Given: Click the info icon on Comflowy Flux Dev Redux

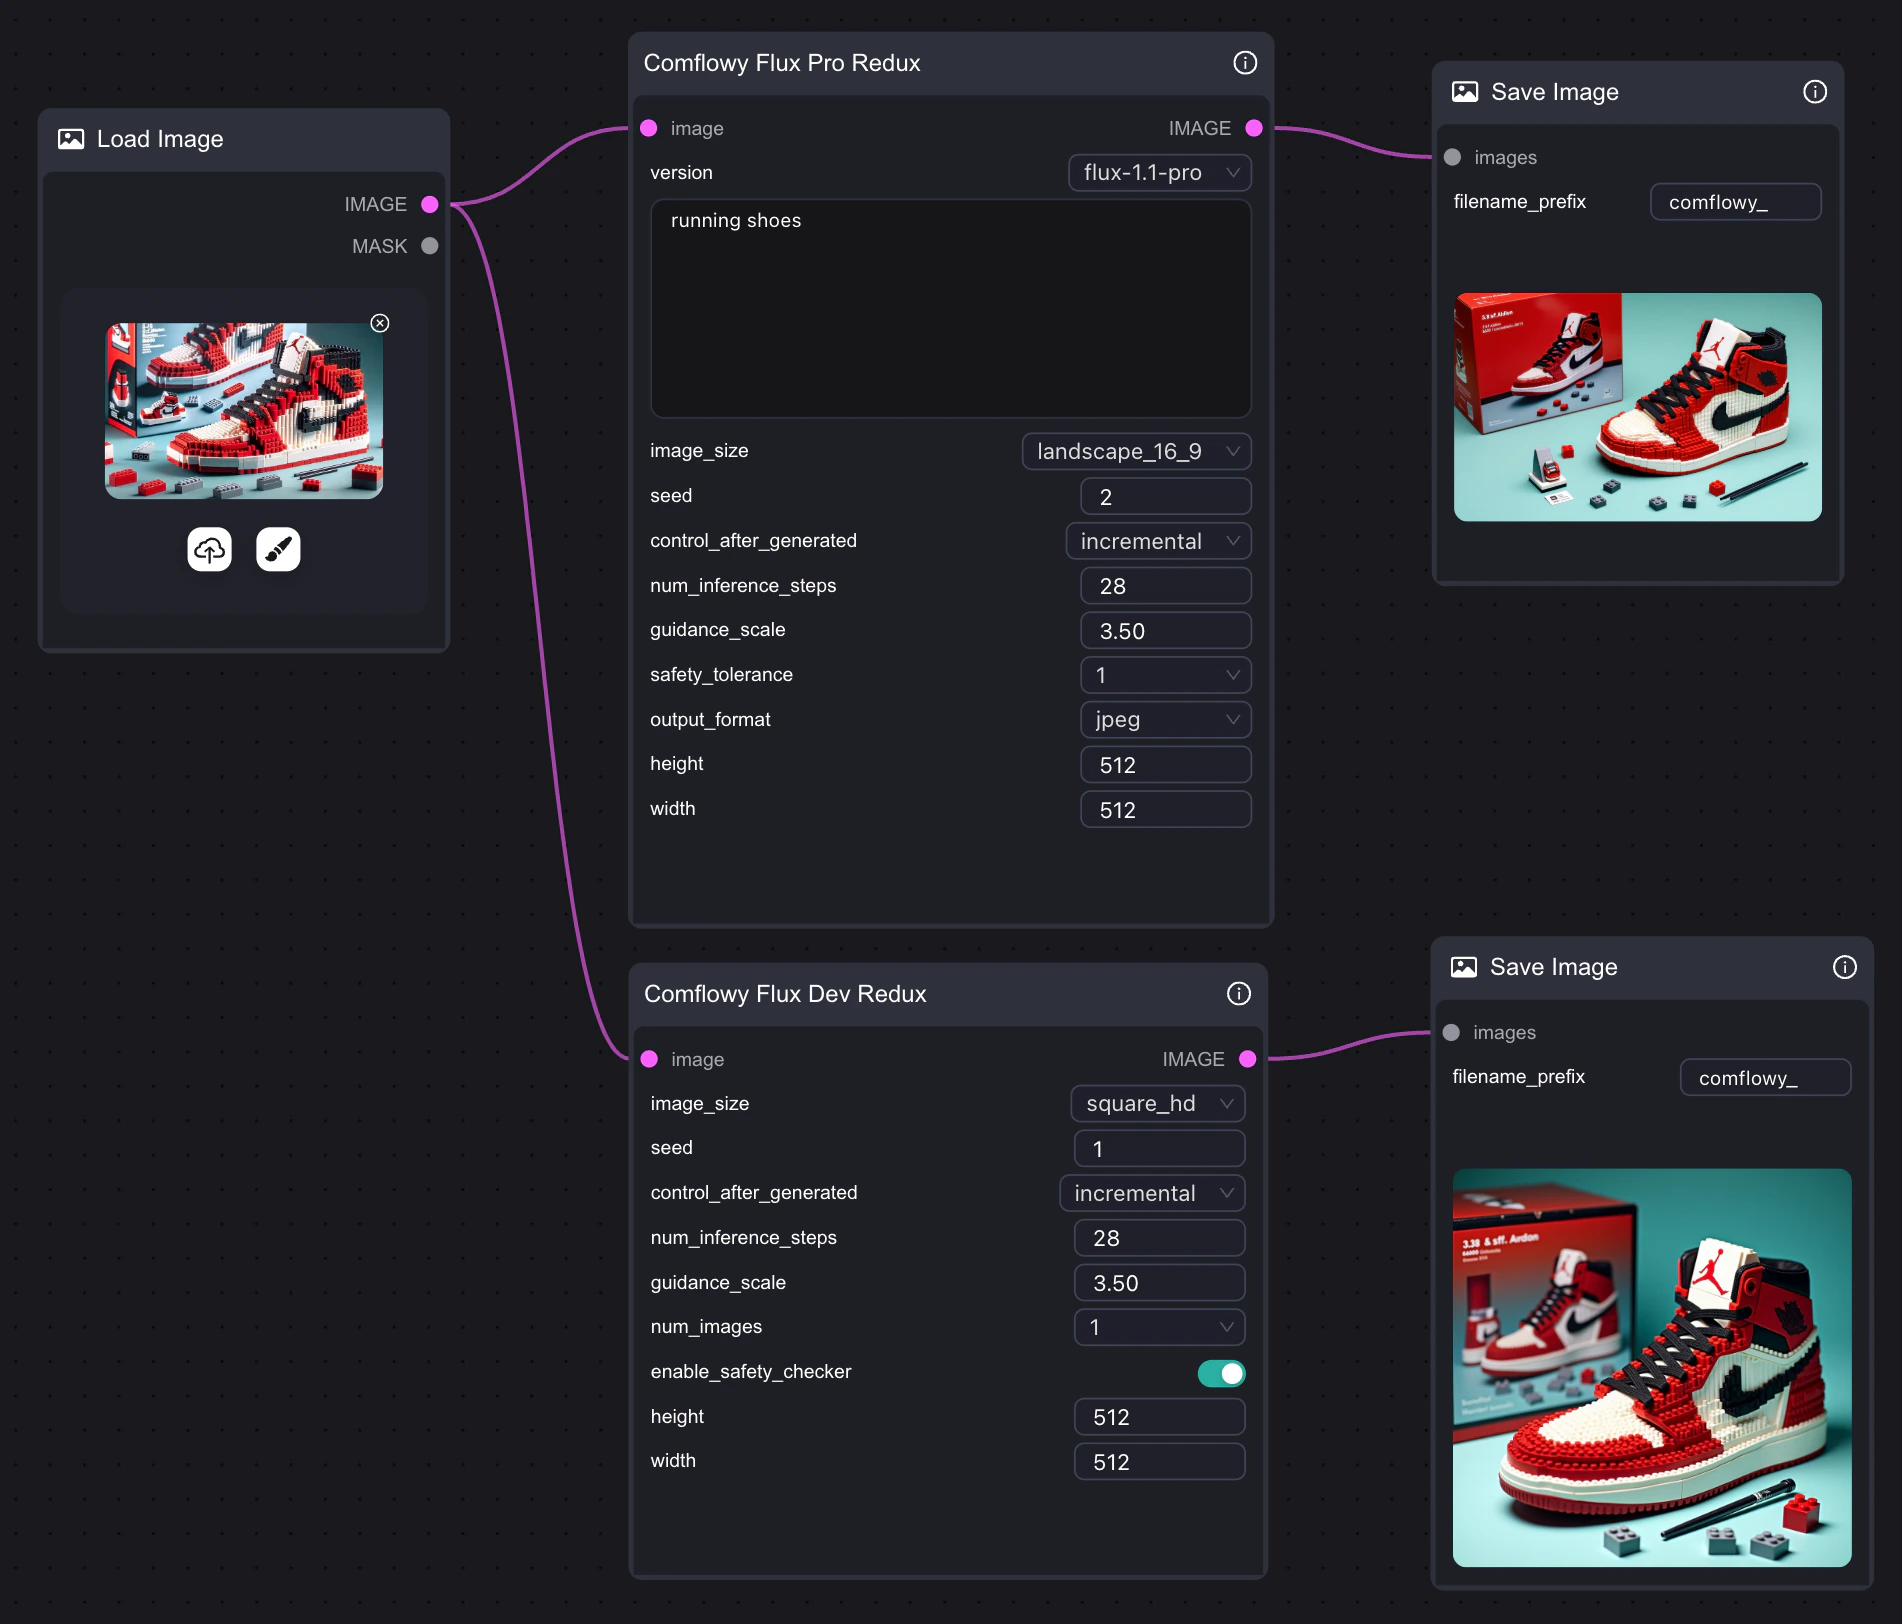Looking at the screenshot, I should pos(1239,993).
